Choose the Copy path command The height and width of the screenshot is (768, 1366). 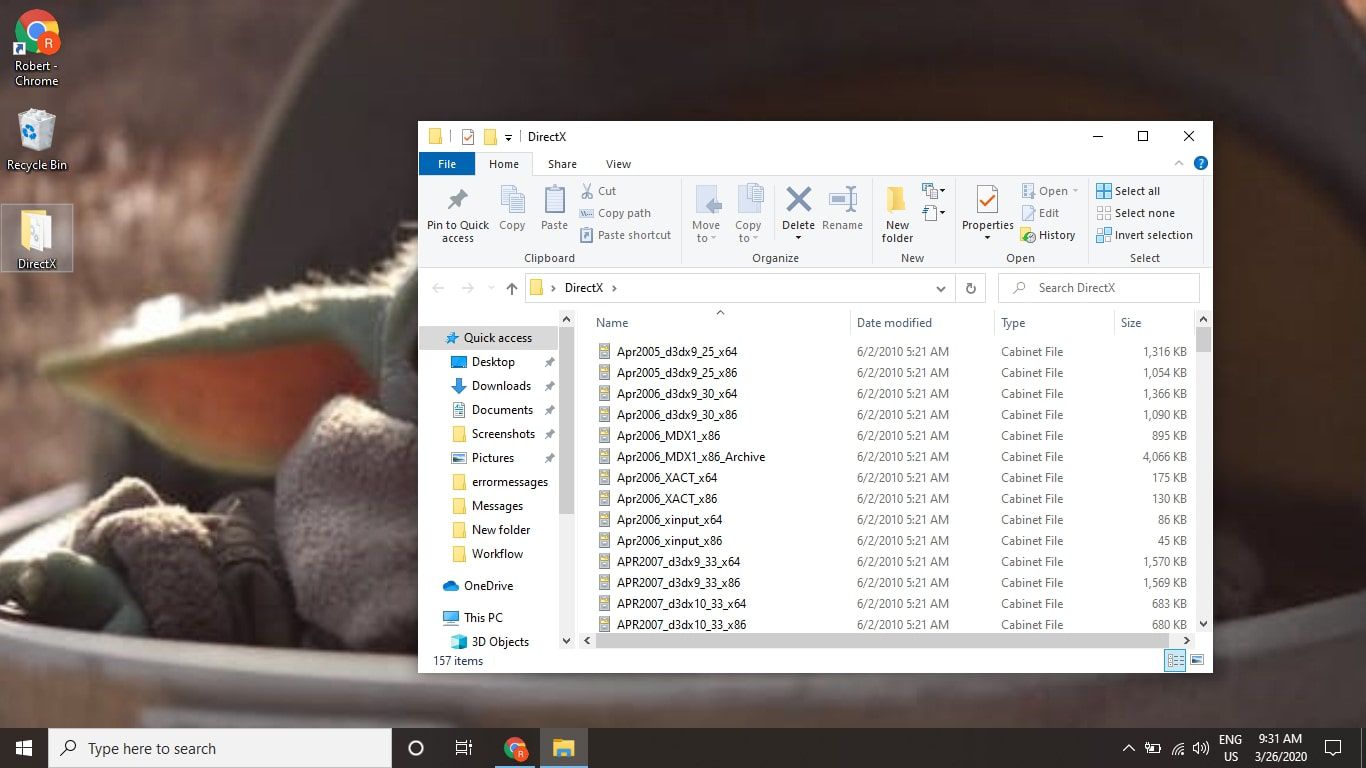coord(615,213)
